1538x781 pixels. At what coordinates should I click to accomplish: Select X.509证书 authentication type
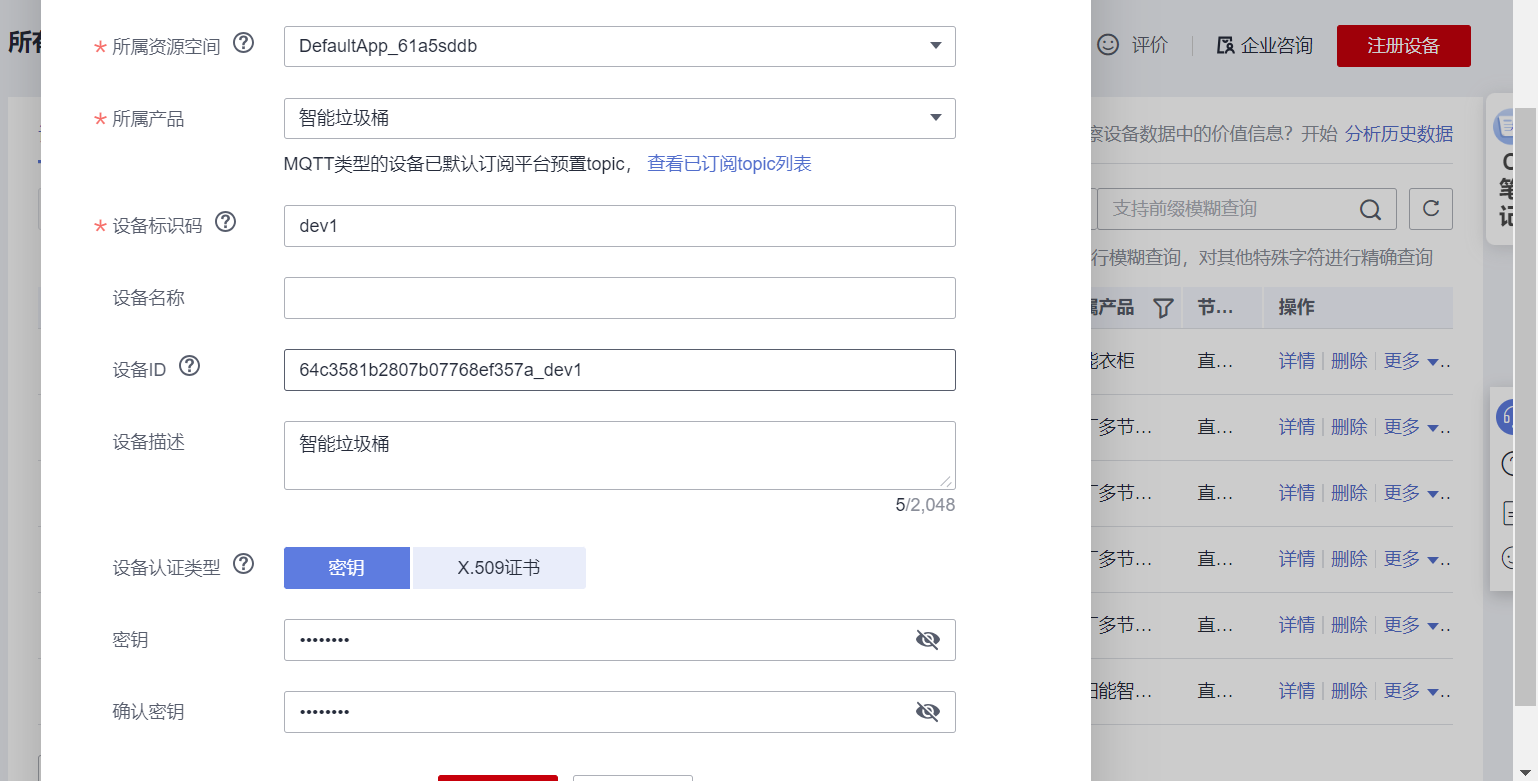499,568
